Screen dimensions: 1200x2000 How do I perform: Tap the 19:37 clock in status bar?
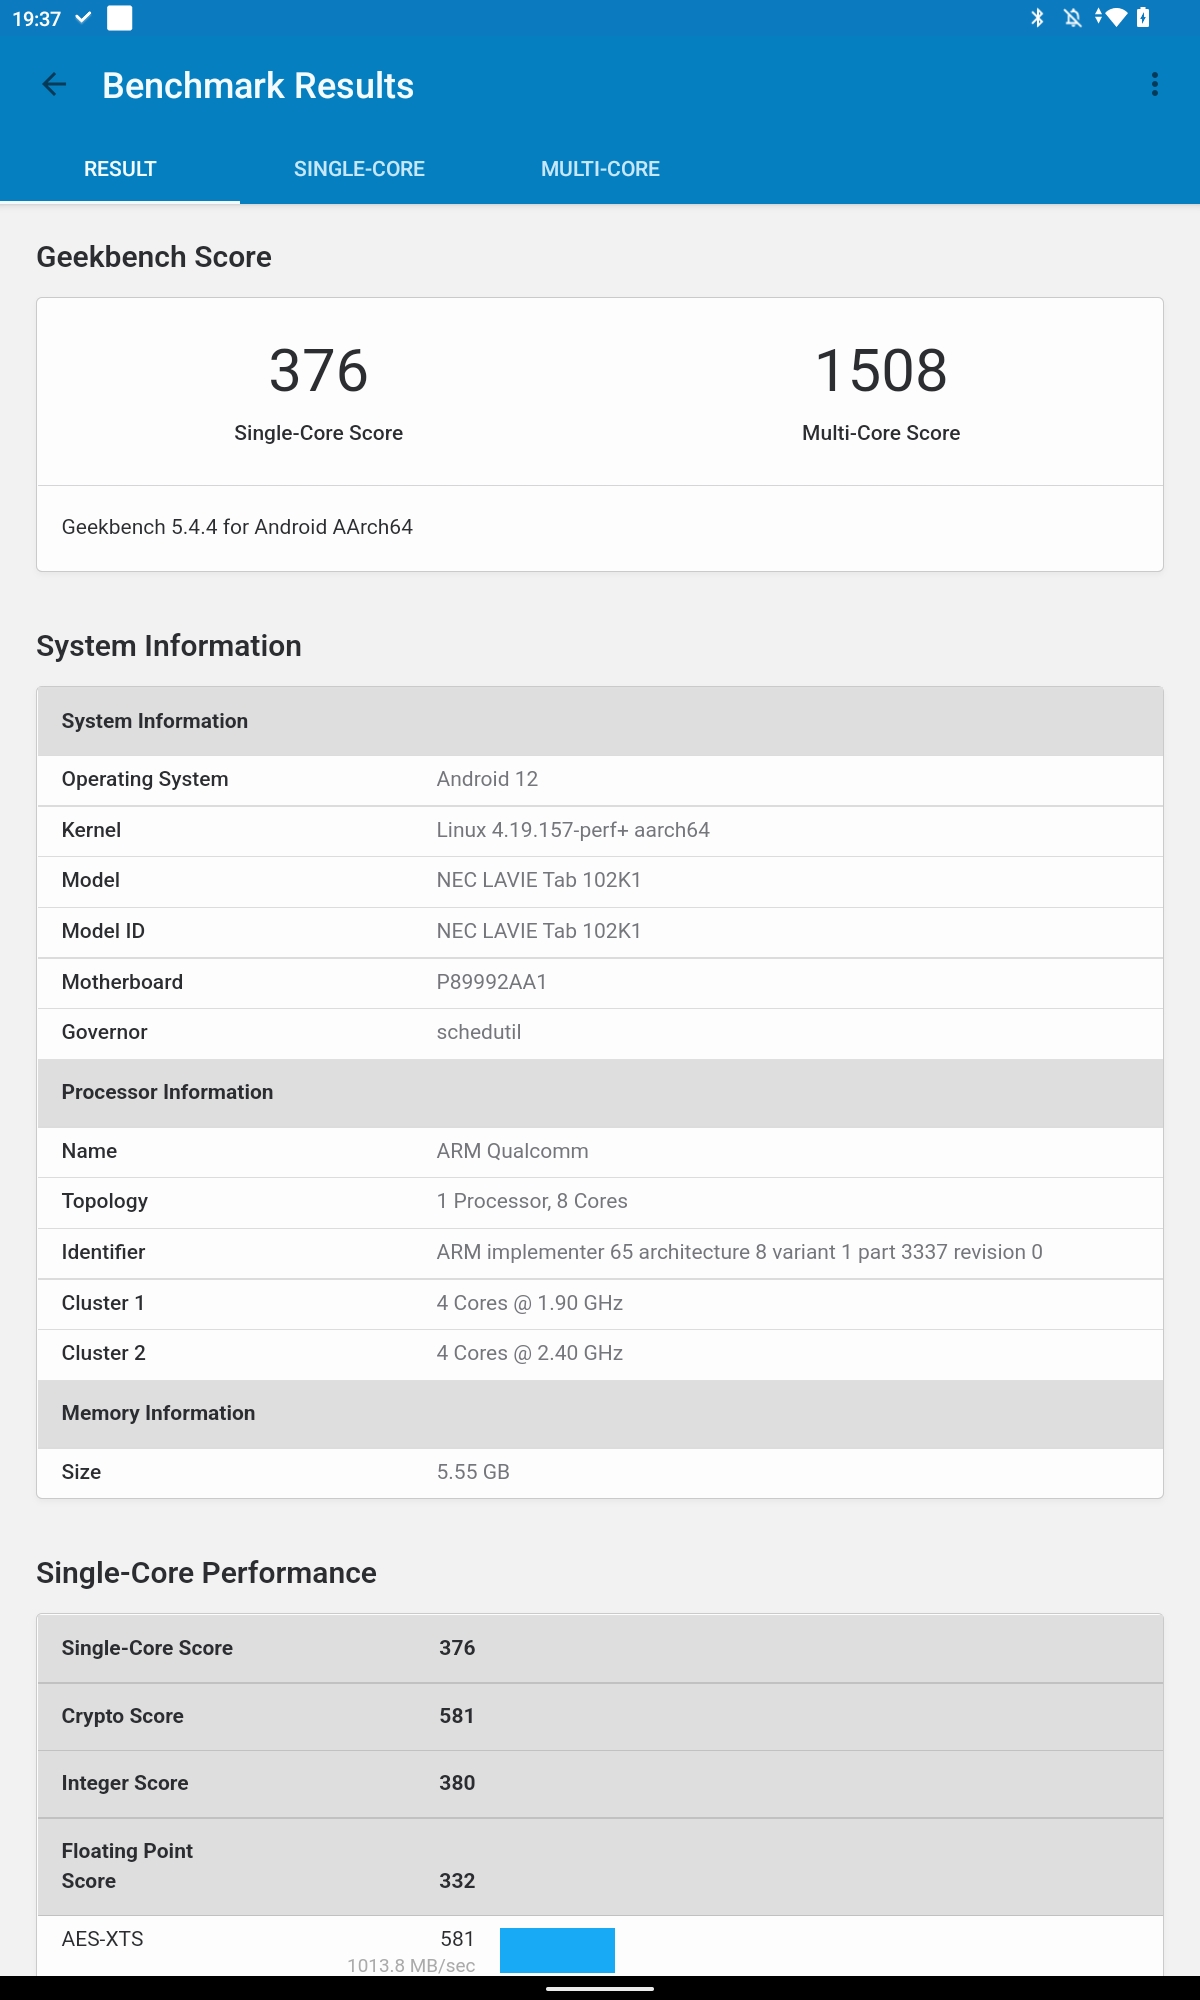[x=37, y=19]
